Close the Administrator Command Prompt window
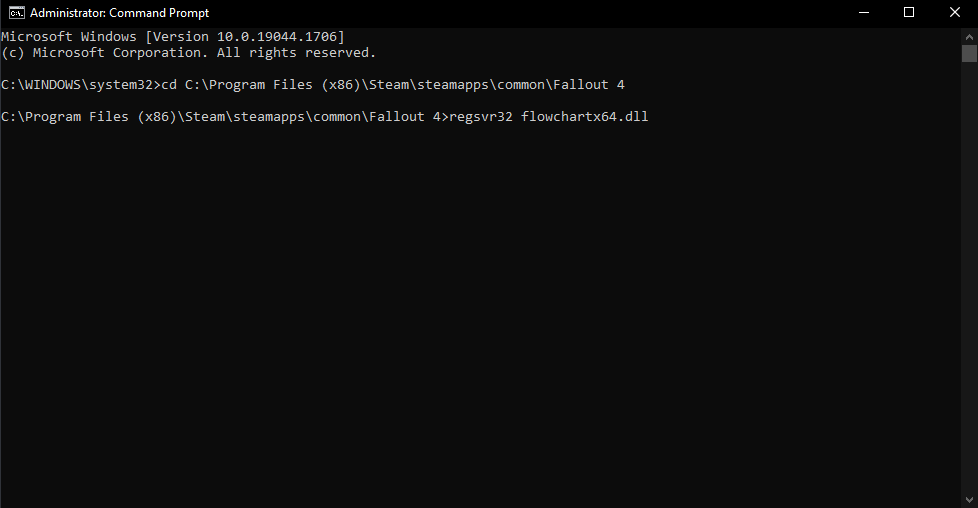Viewport: 978px width, 508px height. [x=955, y=13]
